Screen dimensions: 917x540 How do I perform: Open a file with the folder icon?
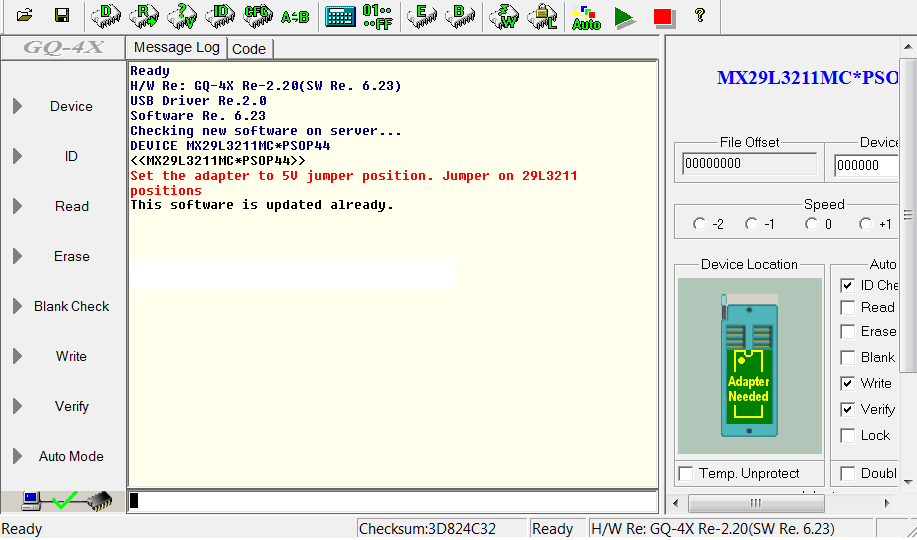click(24, 15)
